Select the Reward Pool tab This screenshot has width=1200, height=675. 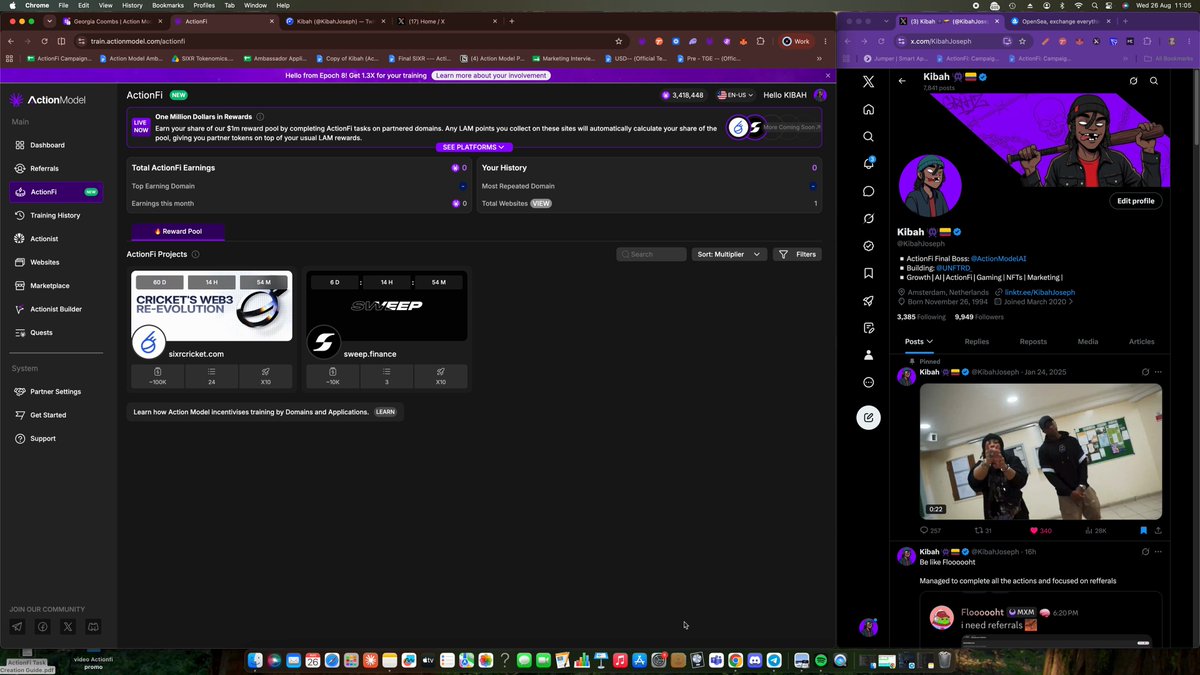pyautogui.click(x=178, y=231)
